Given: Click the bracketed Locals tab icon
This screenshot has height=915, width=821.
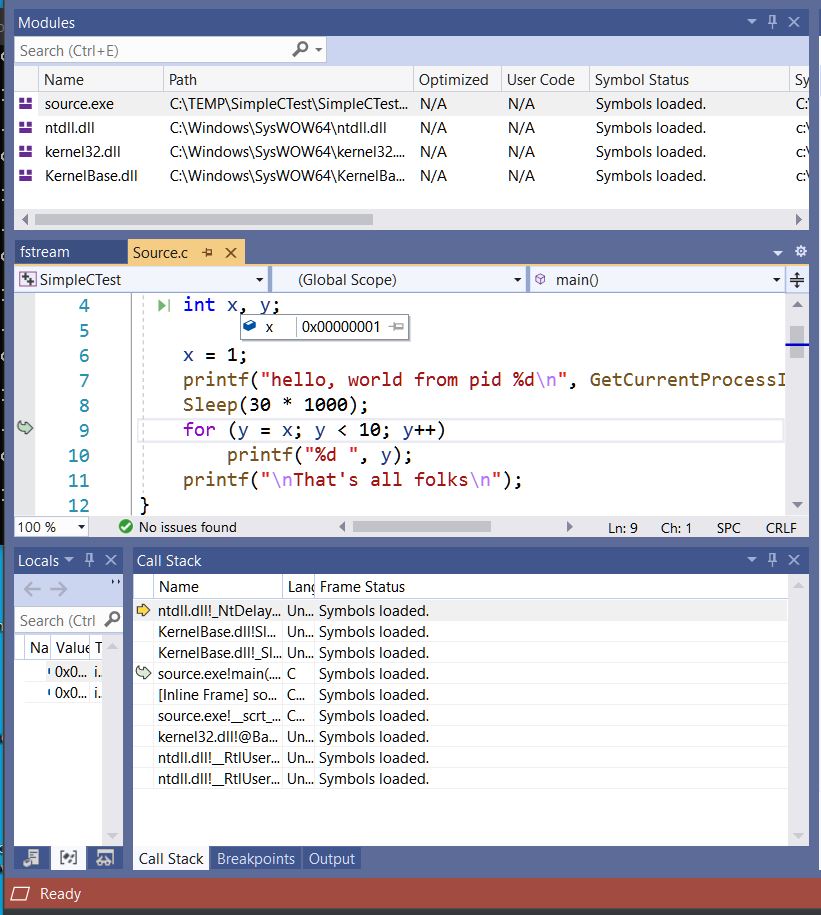Looking at the screenshot, I should pyautogui.click(x=68, y=857).
